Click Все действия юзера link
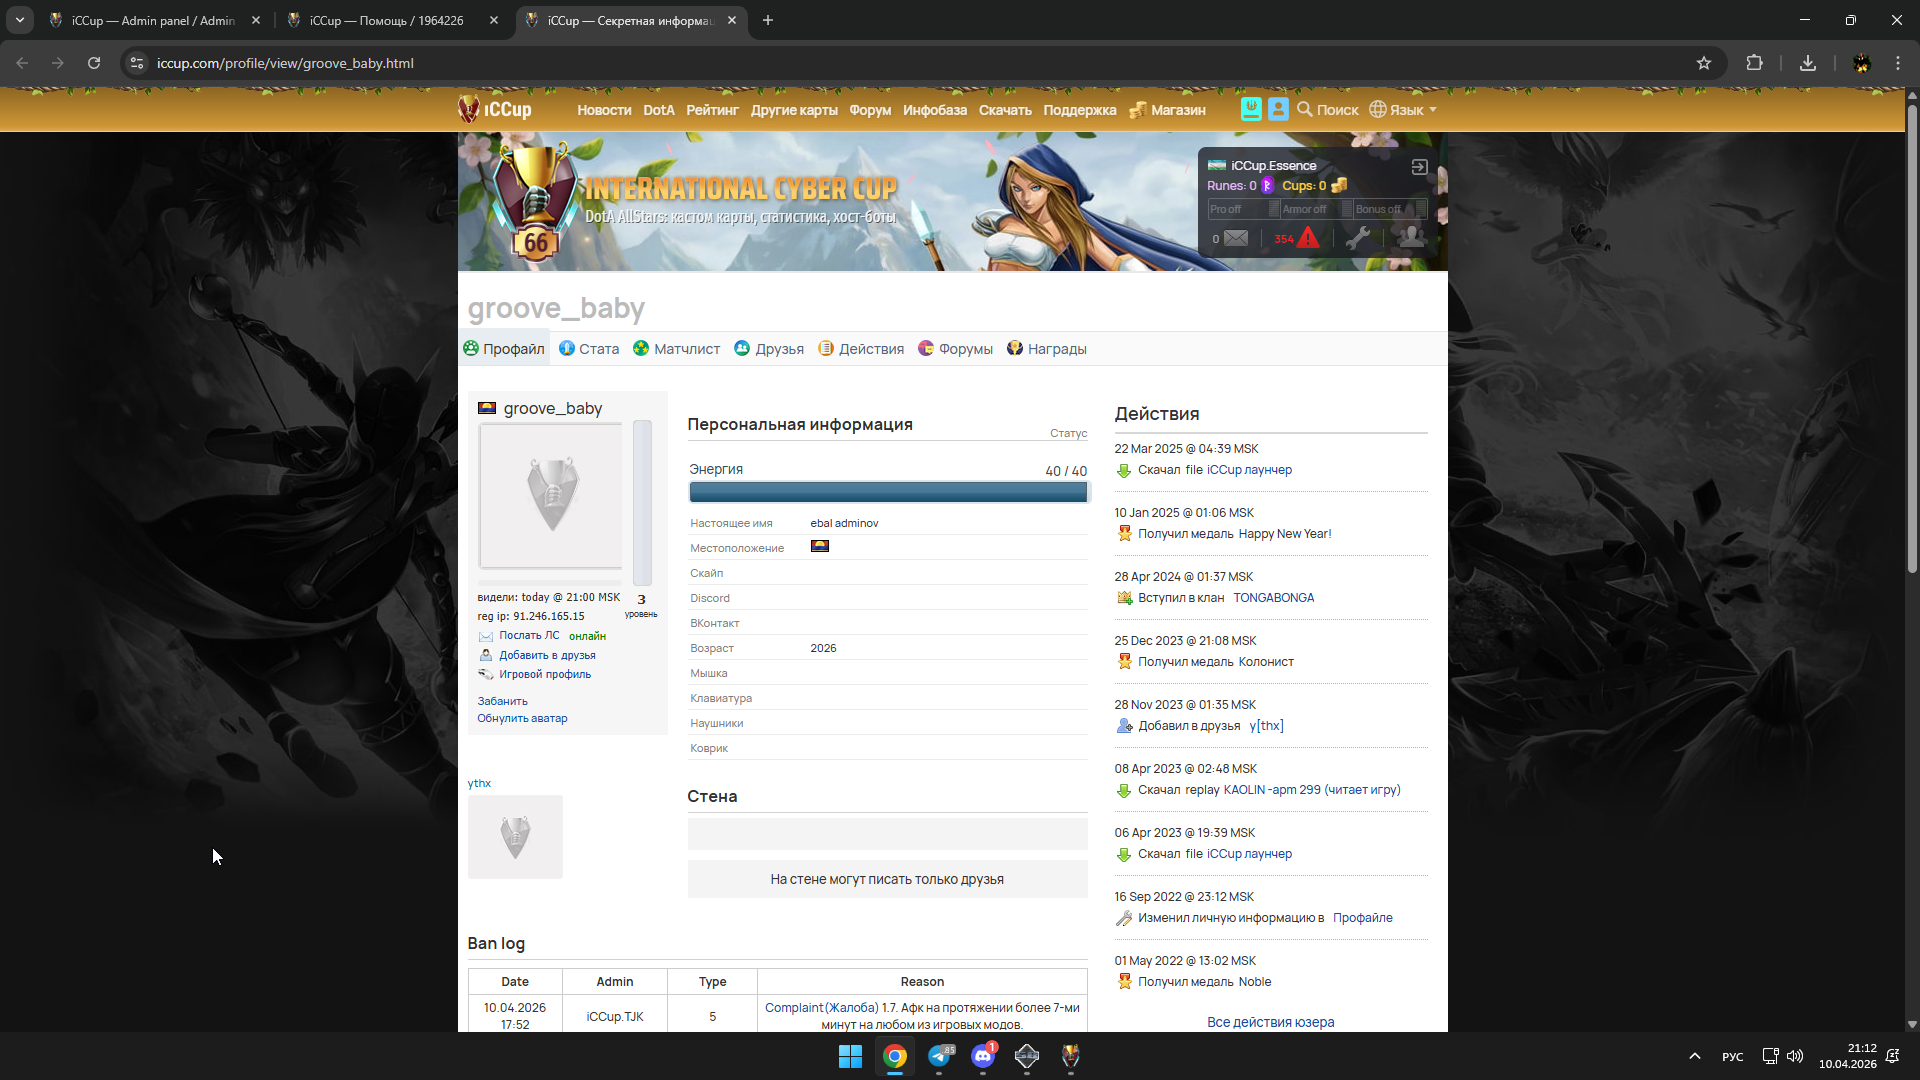This screenshot has width=1920, height=1080. (1270, 1022)
